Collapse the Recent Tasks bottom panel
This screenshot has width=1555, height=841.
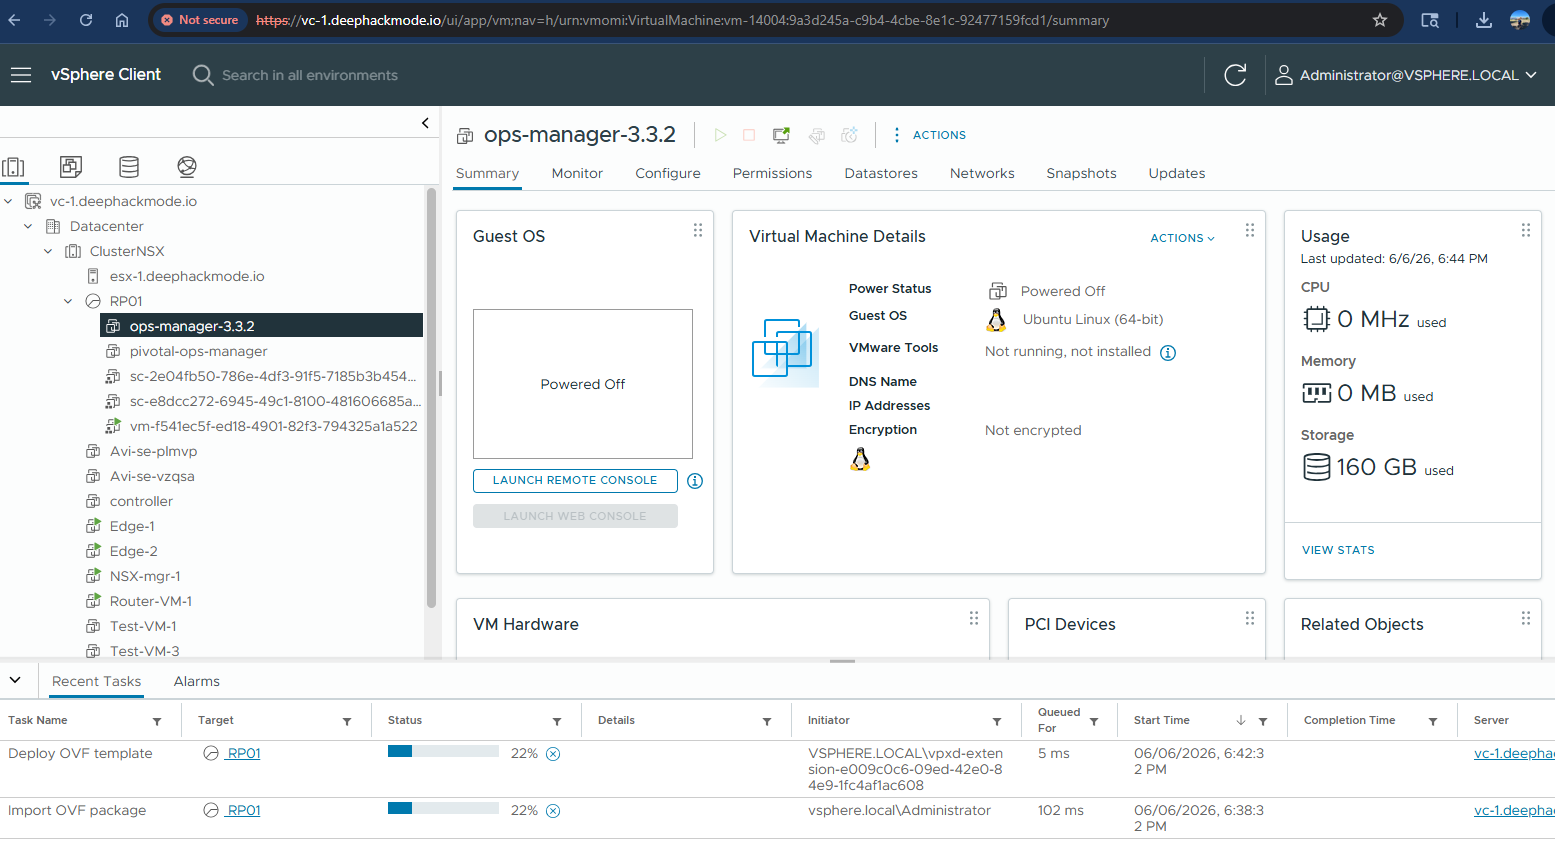[15, 680]
